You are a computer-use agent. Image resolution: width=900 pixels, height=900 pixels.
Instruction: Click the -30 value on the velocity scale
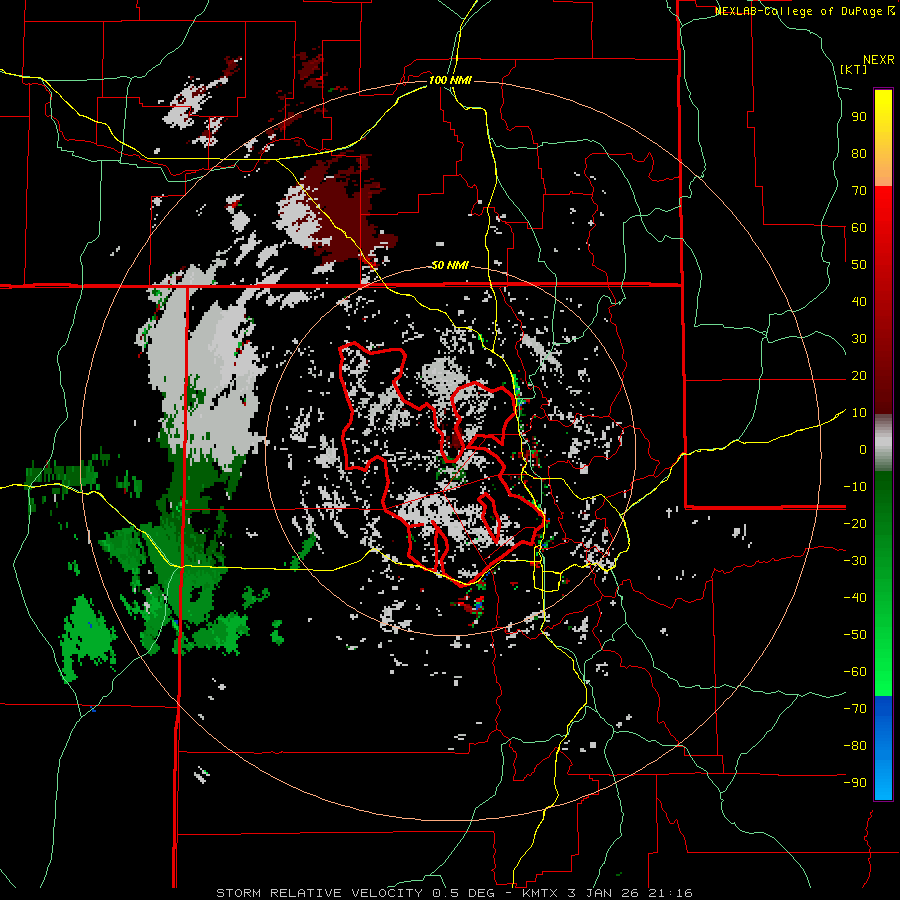coord(855,561)
